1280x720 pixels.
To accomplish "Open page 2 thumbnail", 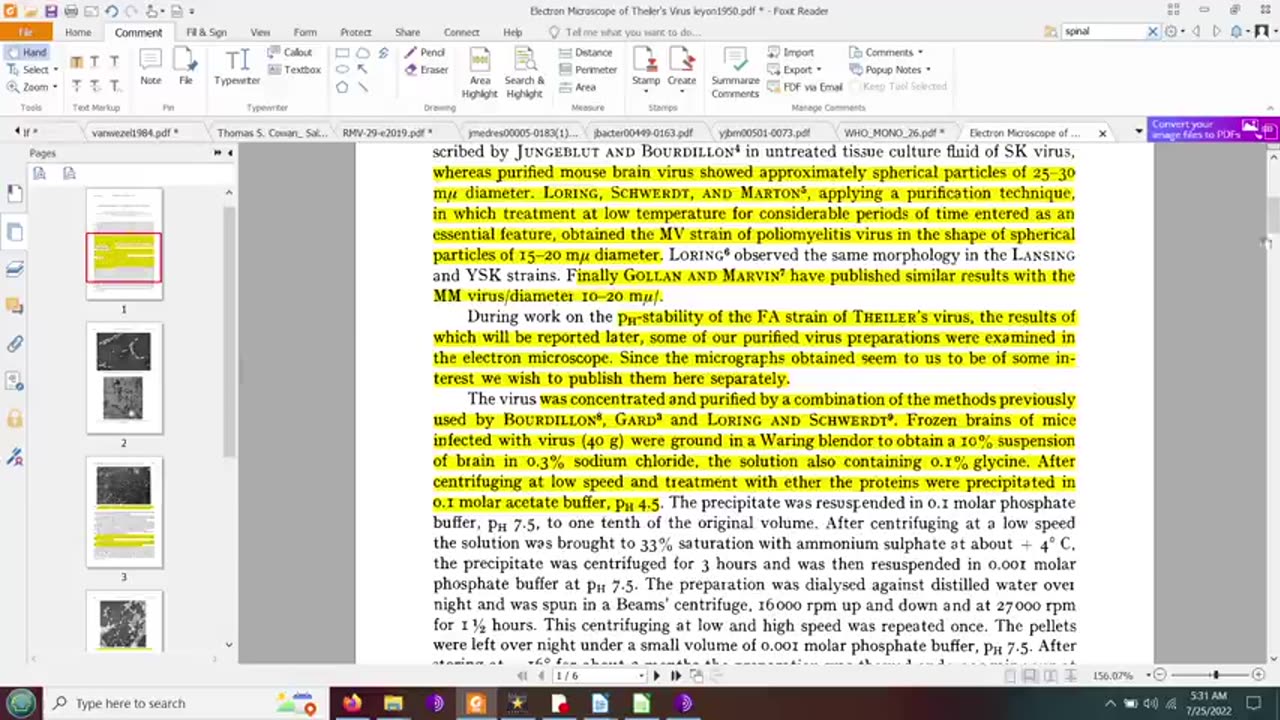I will 124,378.
